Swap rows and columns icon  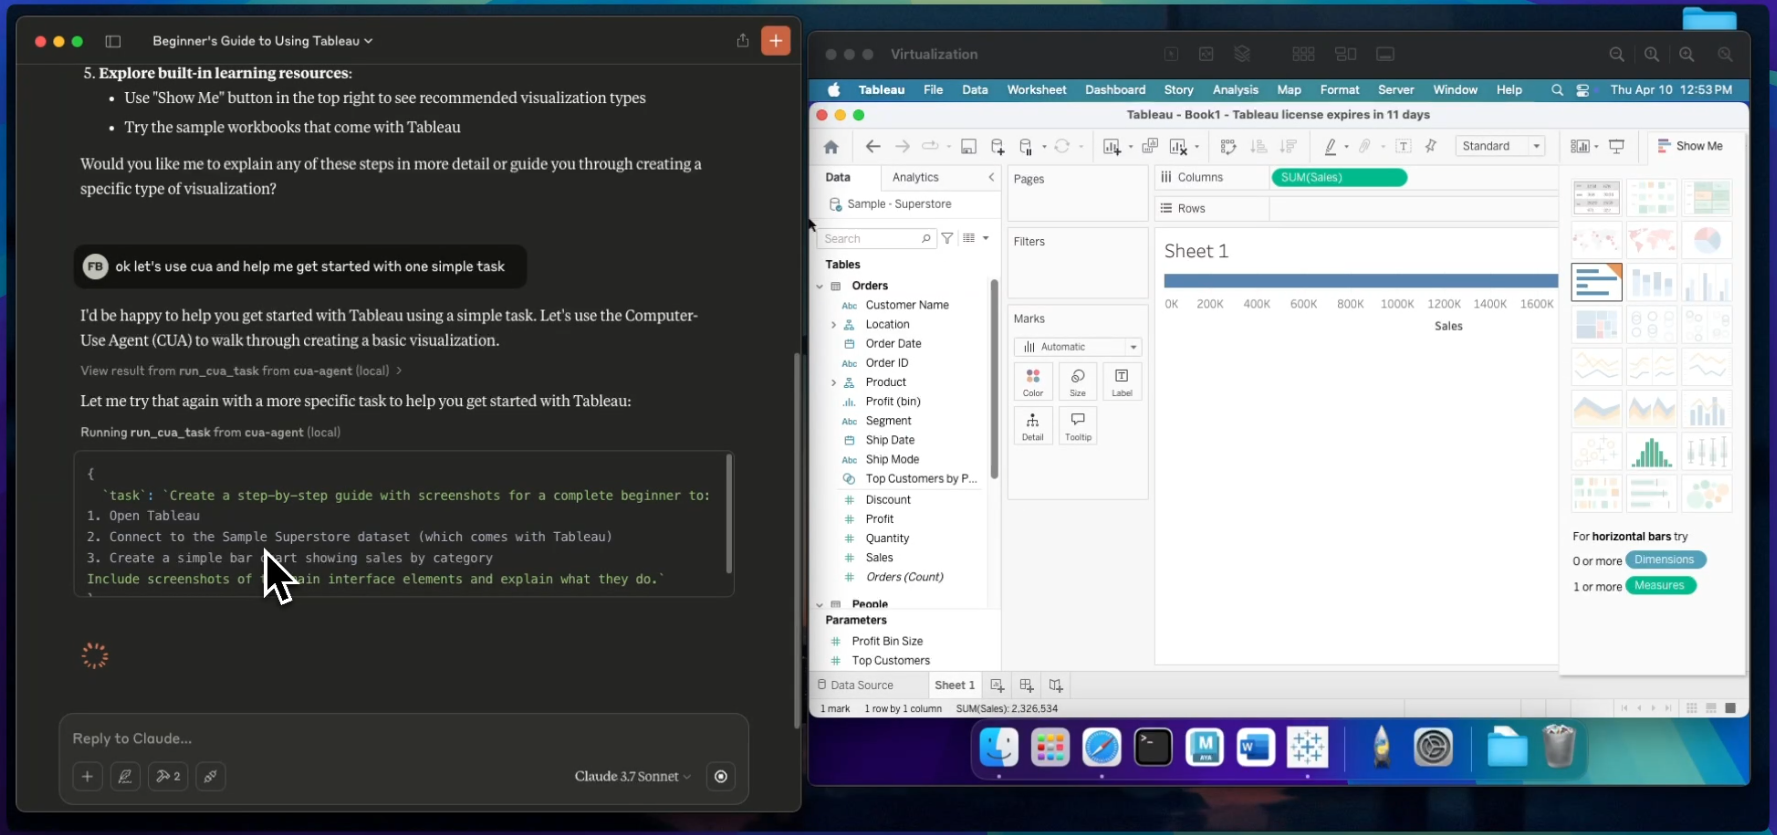[1229, 147]
